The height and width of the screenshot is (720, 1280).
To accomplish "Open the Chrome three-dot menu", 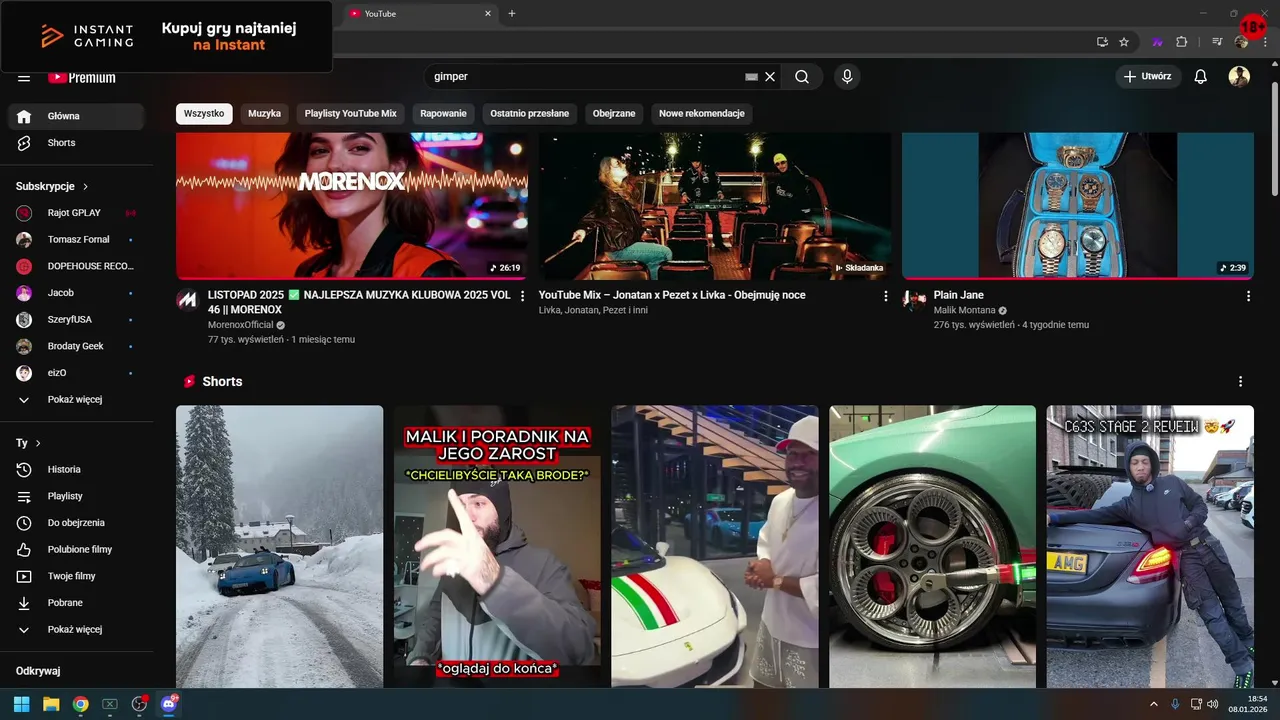I will [1266, 42].
